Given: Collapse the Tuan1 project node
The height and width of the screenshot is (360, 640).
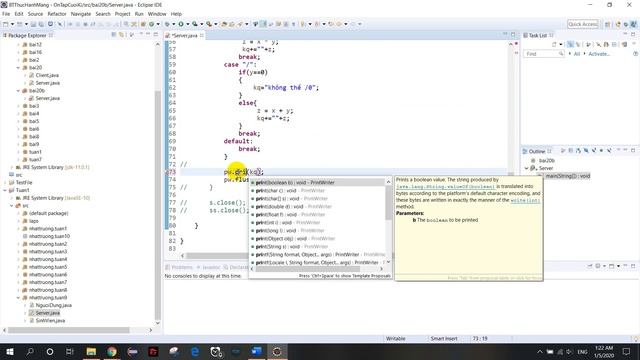Looking at the screenshot, I should pos(5,190).
